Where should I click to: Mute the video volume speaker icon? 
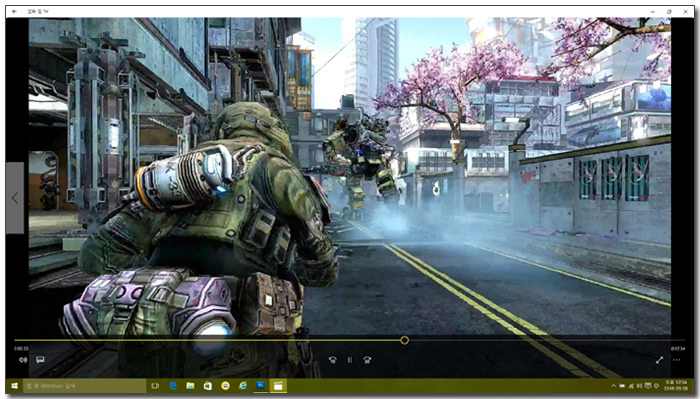[23, 360]
